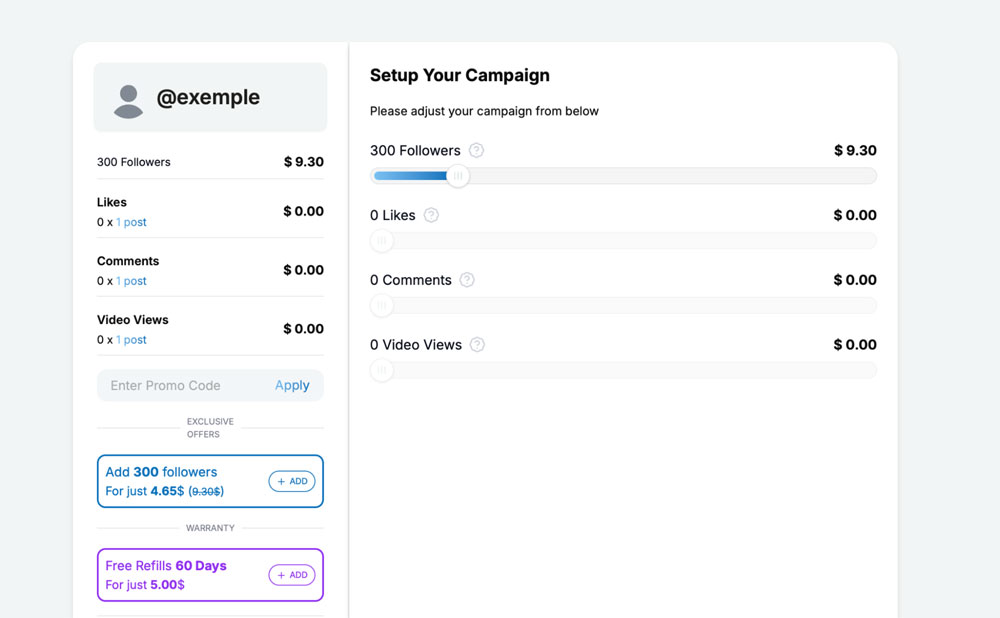Click the Followers slider handle

click(457, 176)
